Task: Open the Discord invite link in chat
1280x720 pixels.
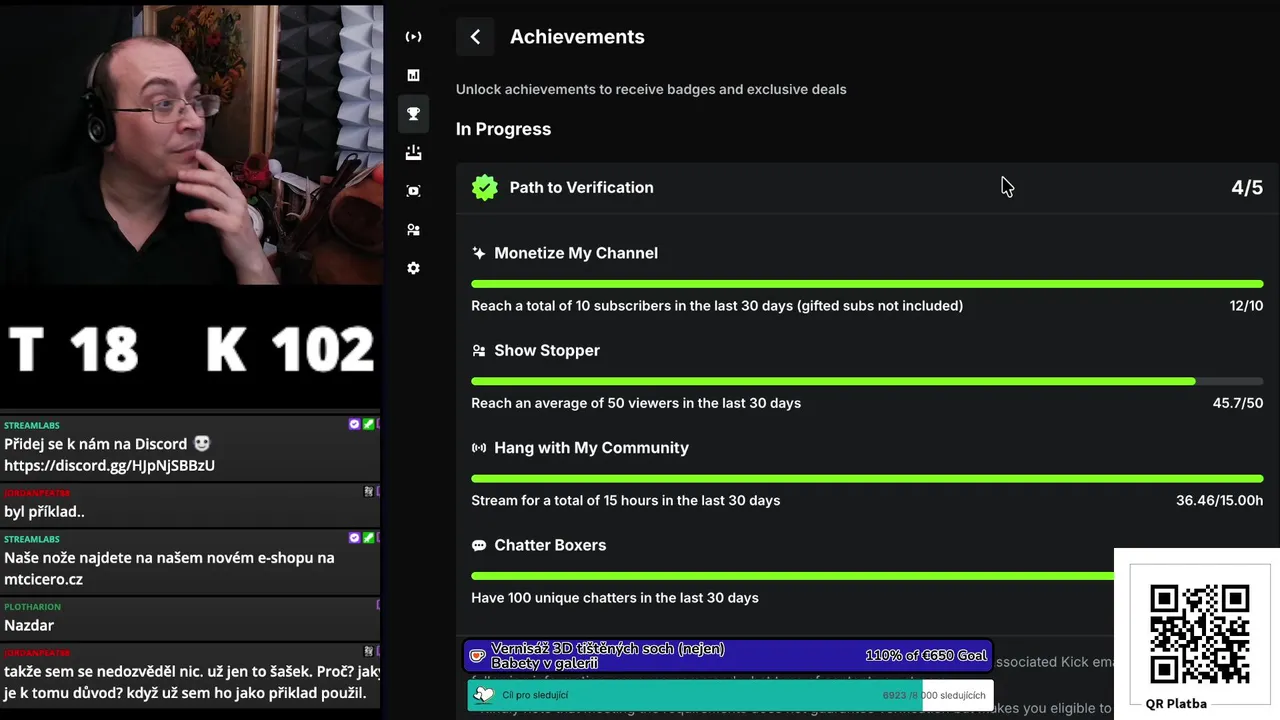Action: 109,465
